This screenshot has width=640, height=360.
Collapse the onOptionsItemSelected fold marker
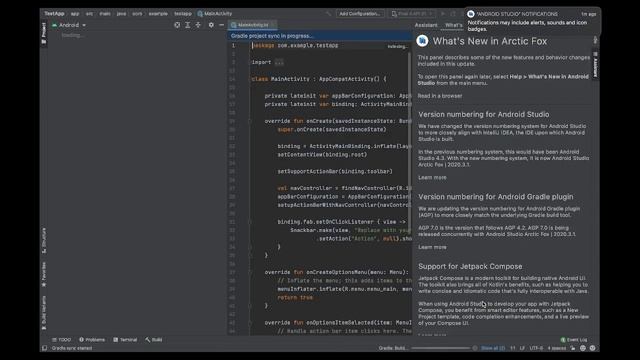250,322
